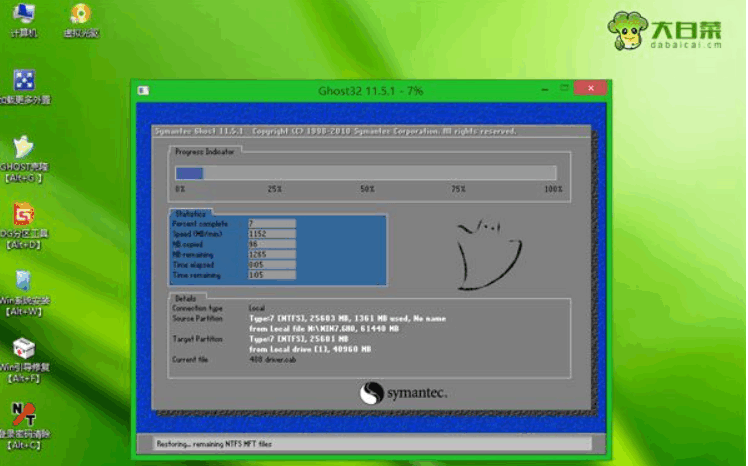Click the Time elapsed value 0:05
This screenshot has width=748, height=466.
coord(271,265)
